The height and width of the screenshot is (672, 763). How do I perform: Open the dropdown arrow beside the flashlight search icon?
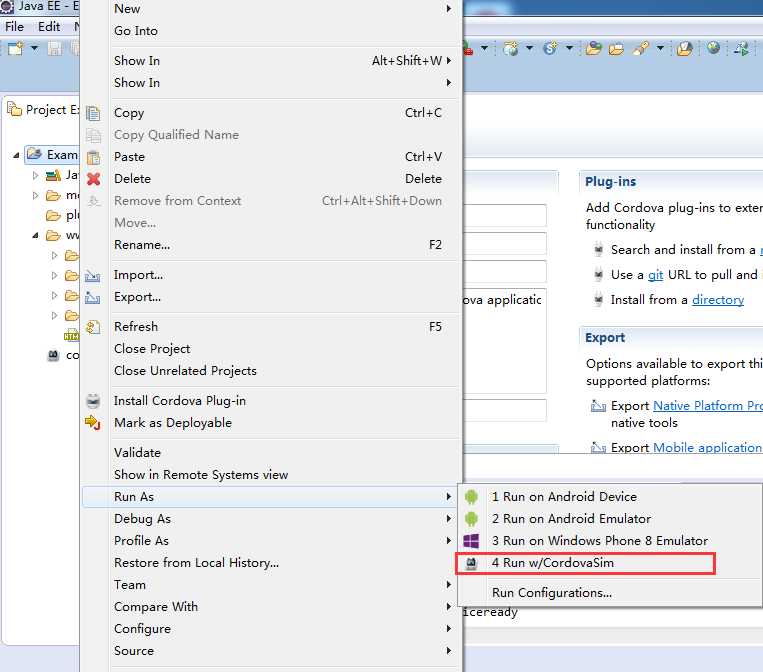click(x=660, y=48)
